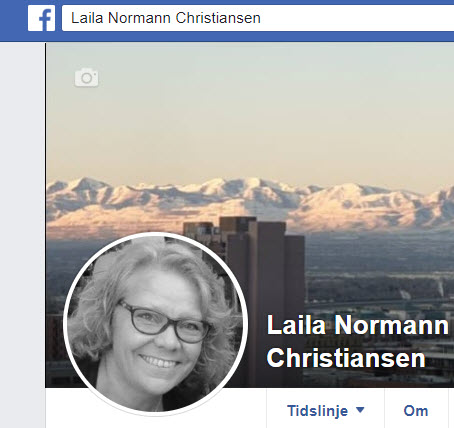The image size is (454, 428).
Task: Focus the search field containing Laila Normann Christiansen
Action: point(258,18)
